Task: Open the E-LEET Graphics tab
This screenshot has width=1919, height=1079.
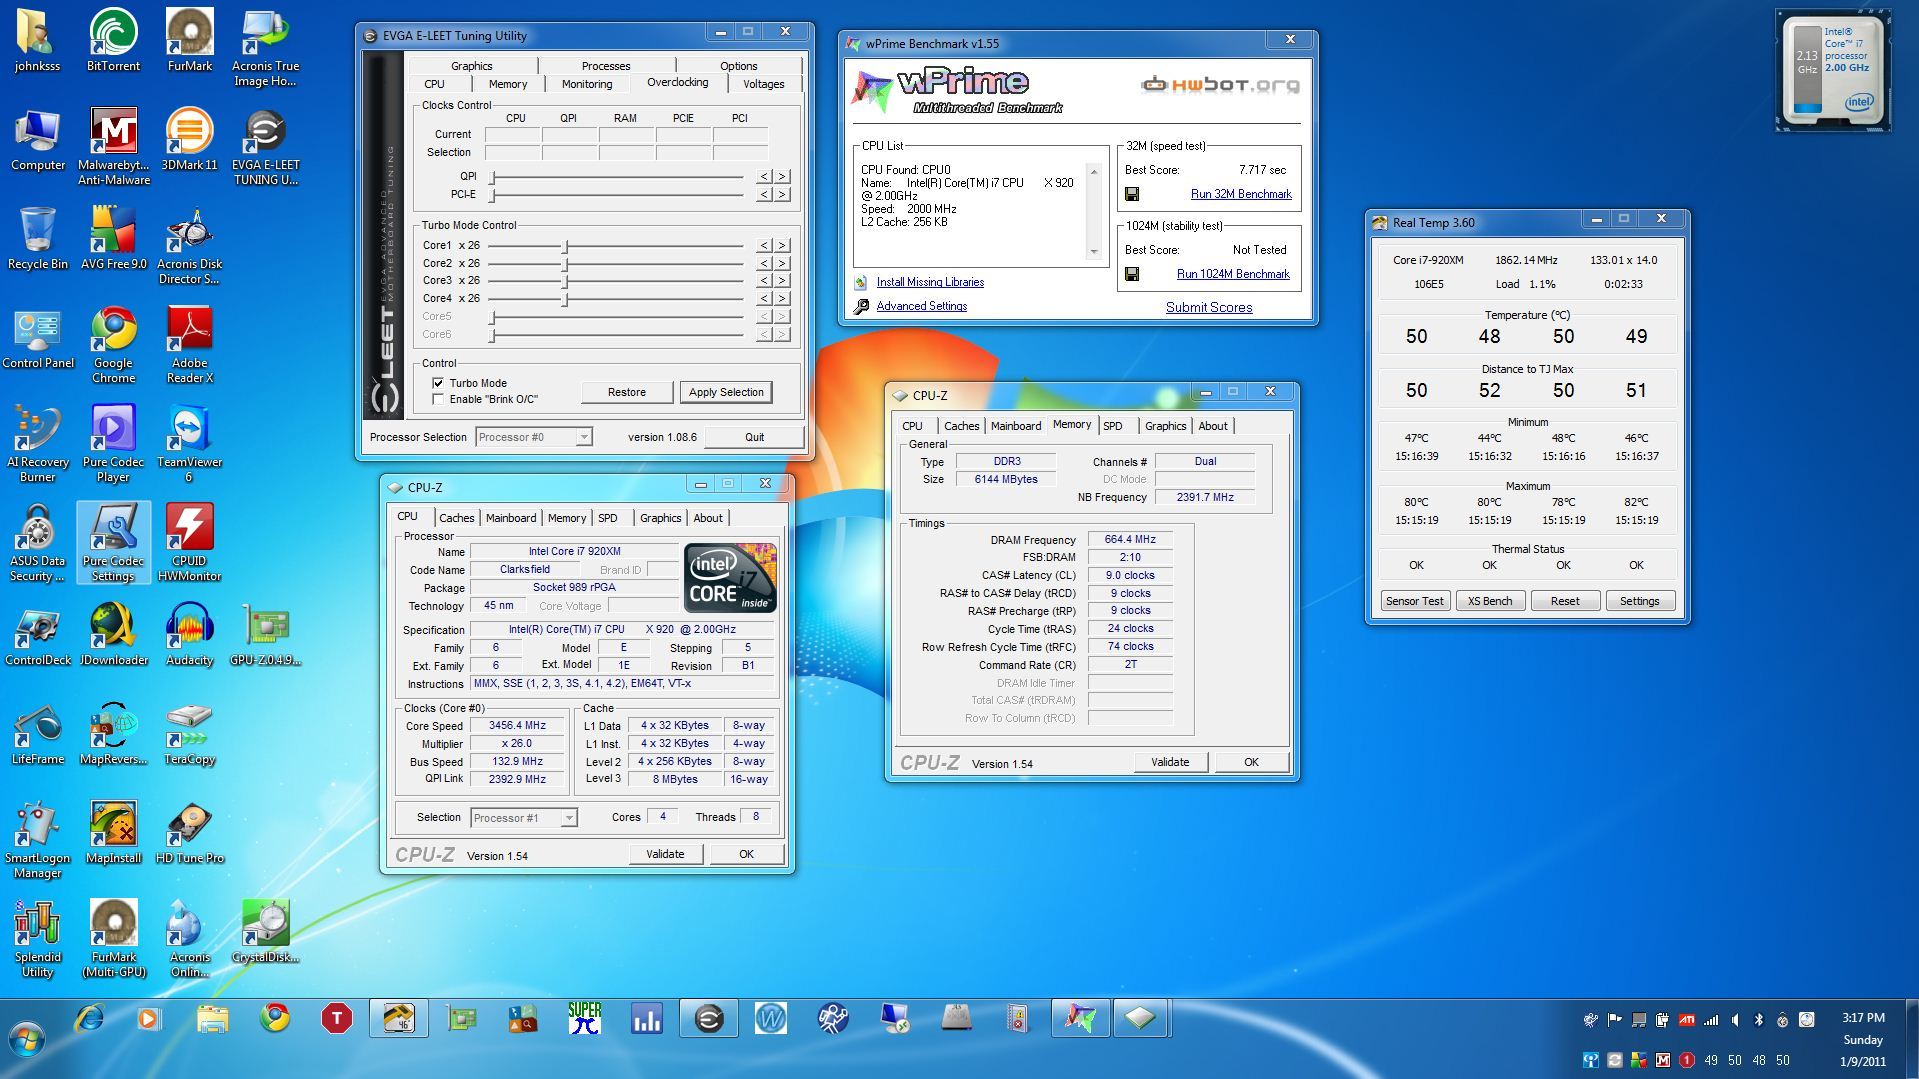Action: [471, 66]
